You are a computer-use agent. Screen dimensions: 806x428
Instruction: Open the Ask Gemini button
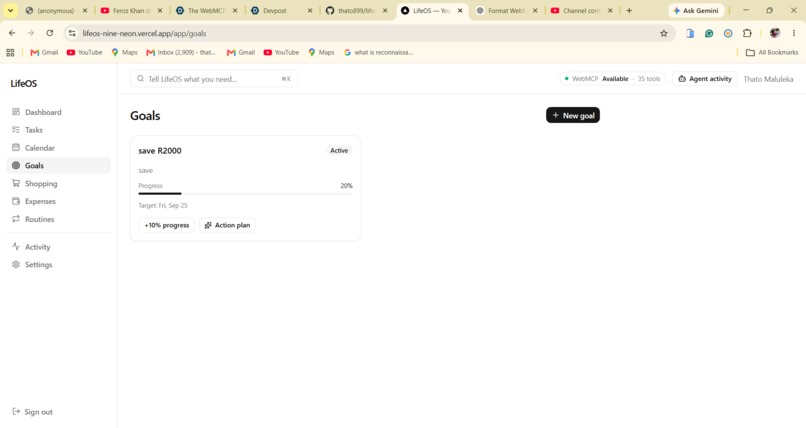coord(696,10)
